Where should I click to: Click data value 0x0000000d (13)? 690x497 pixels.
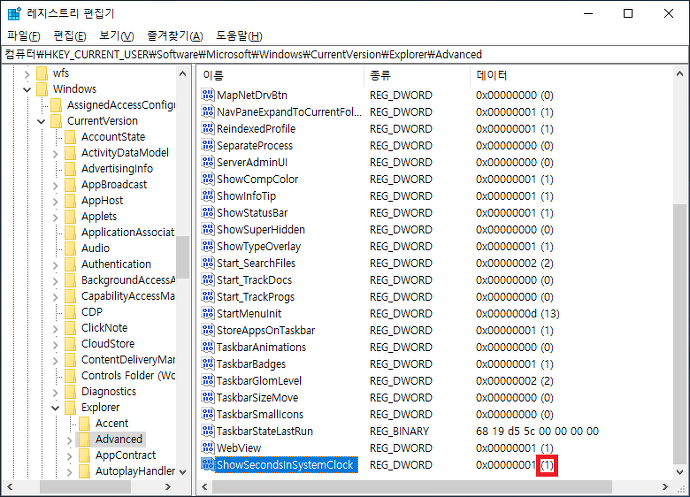pos(518,313)
